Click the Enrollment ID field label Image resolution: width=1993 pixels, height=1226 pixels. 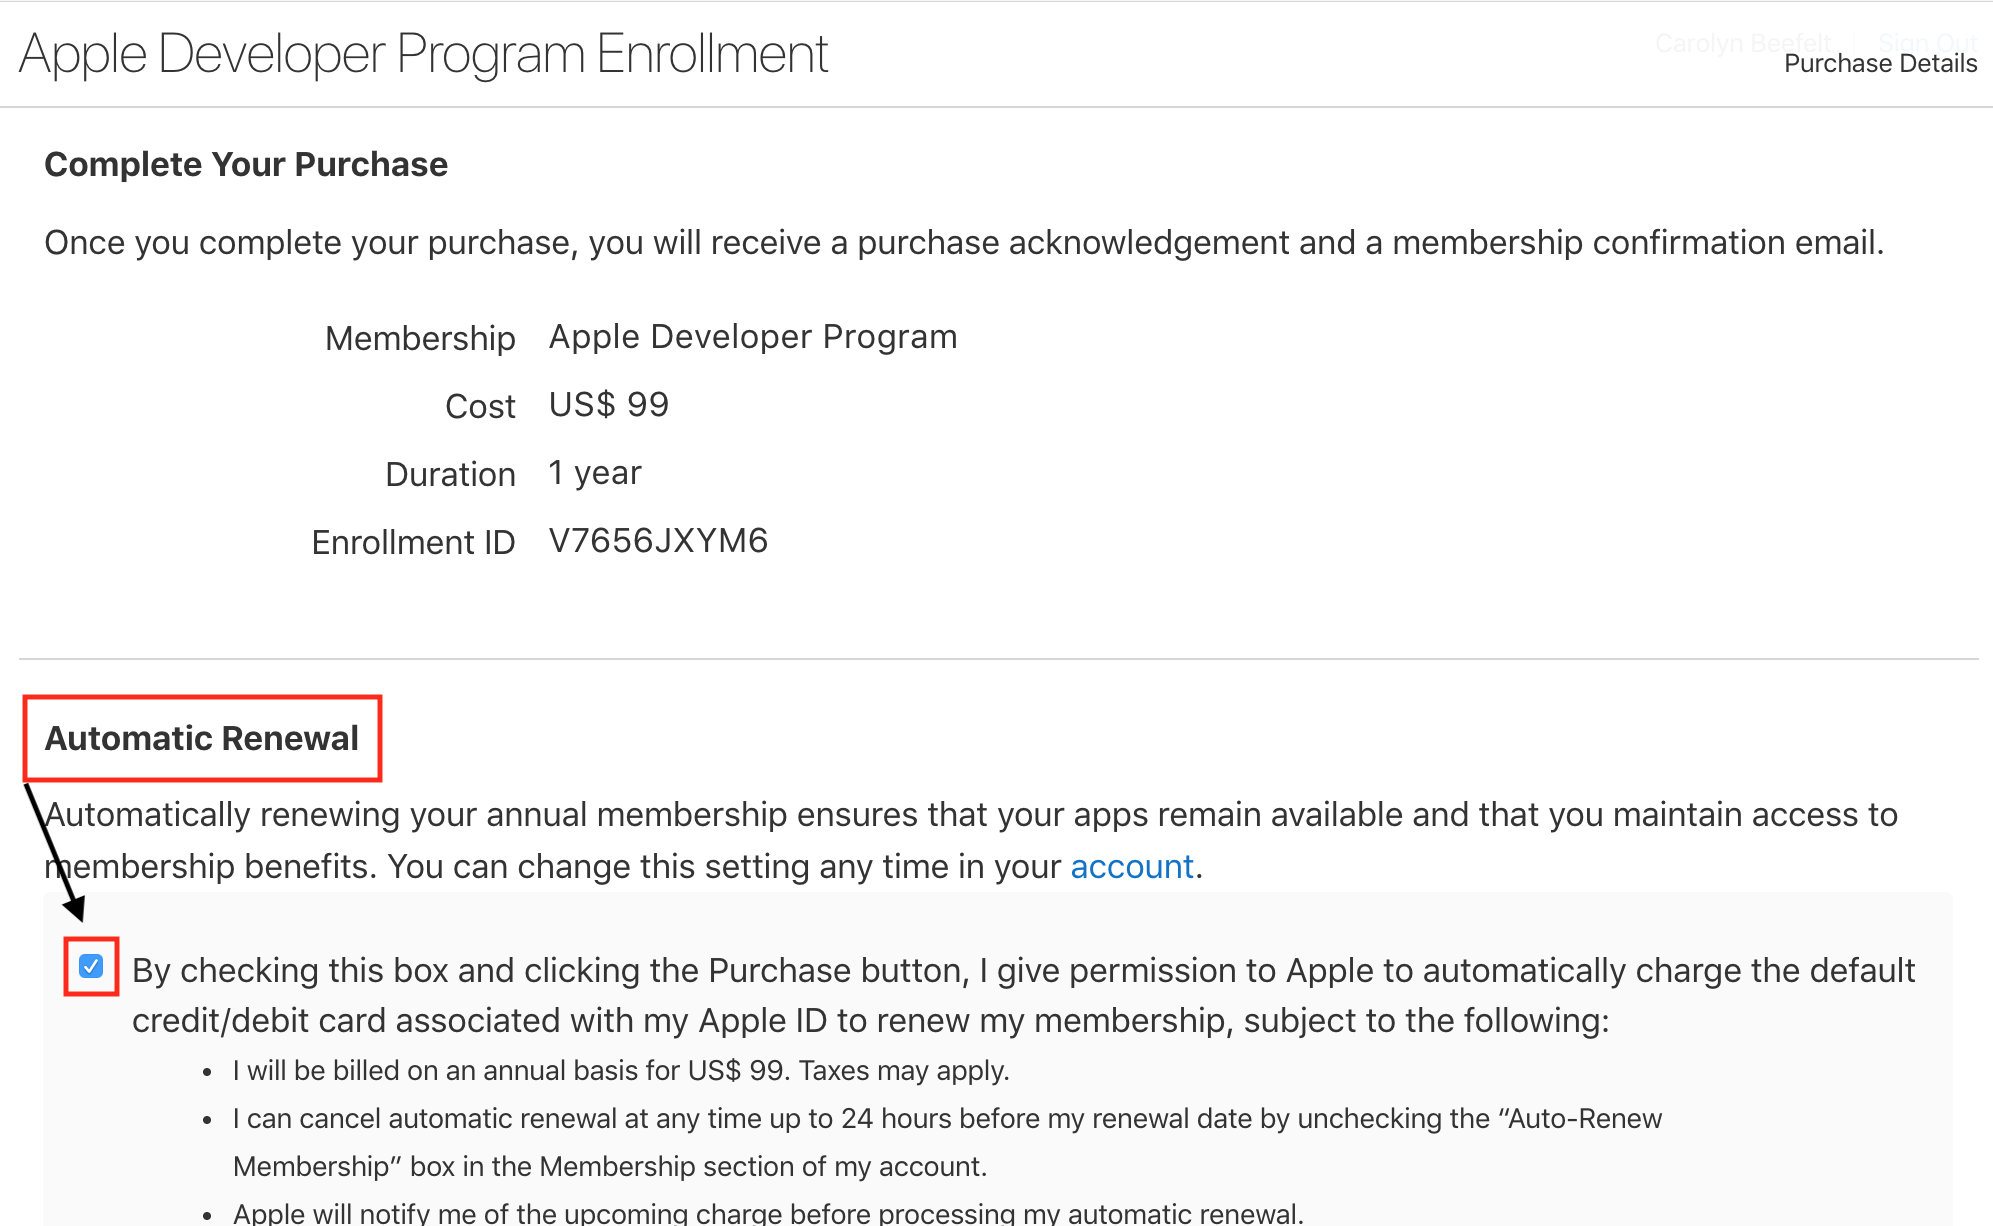tap(413, 543)
